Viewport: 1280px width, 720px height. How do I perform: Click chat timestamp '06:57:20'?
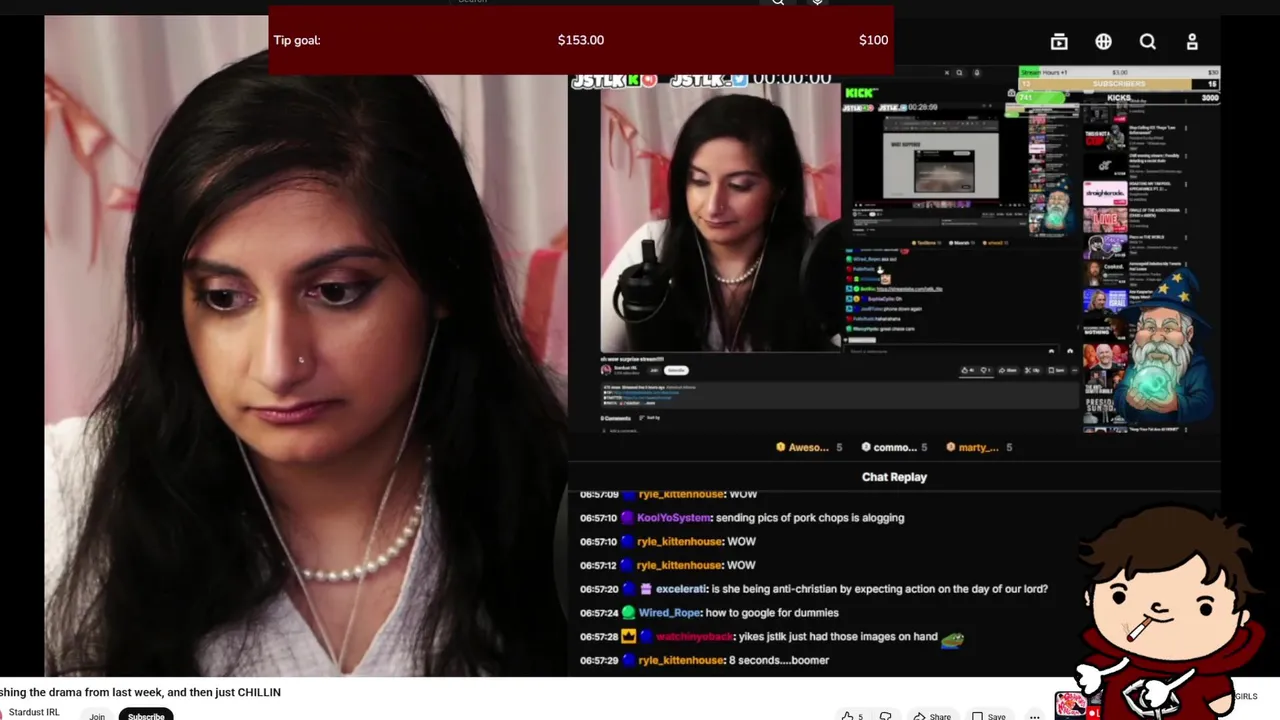[x=599, y=589]
